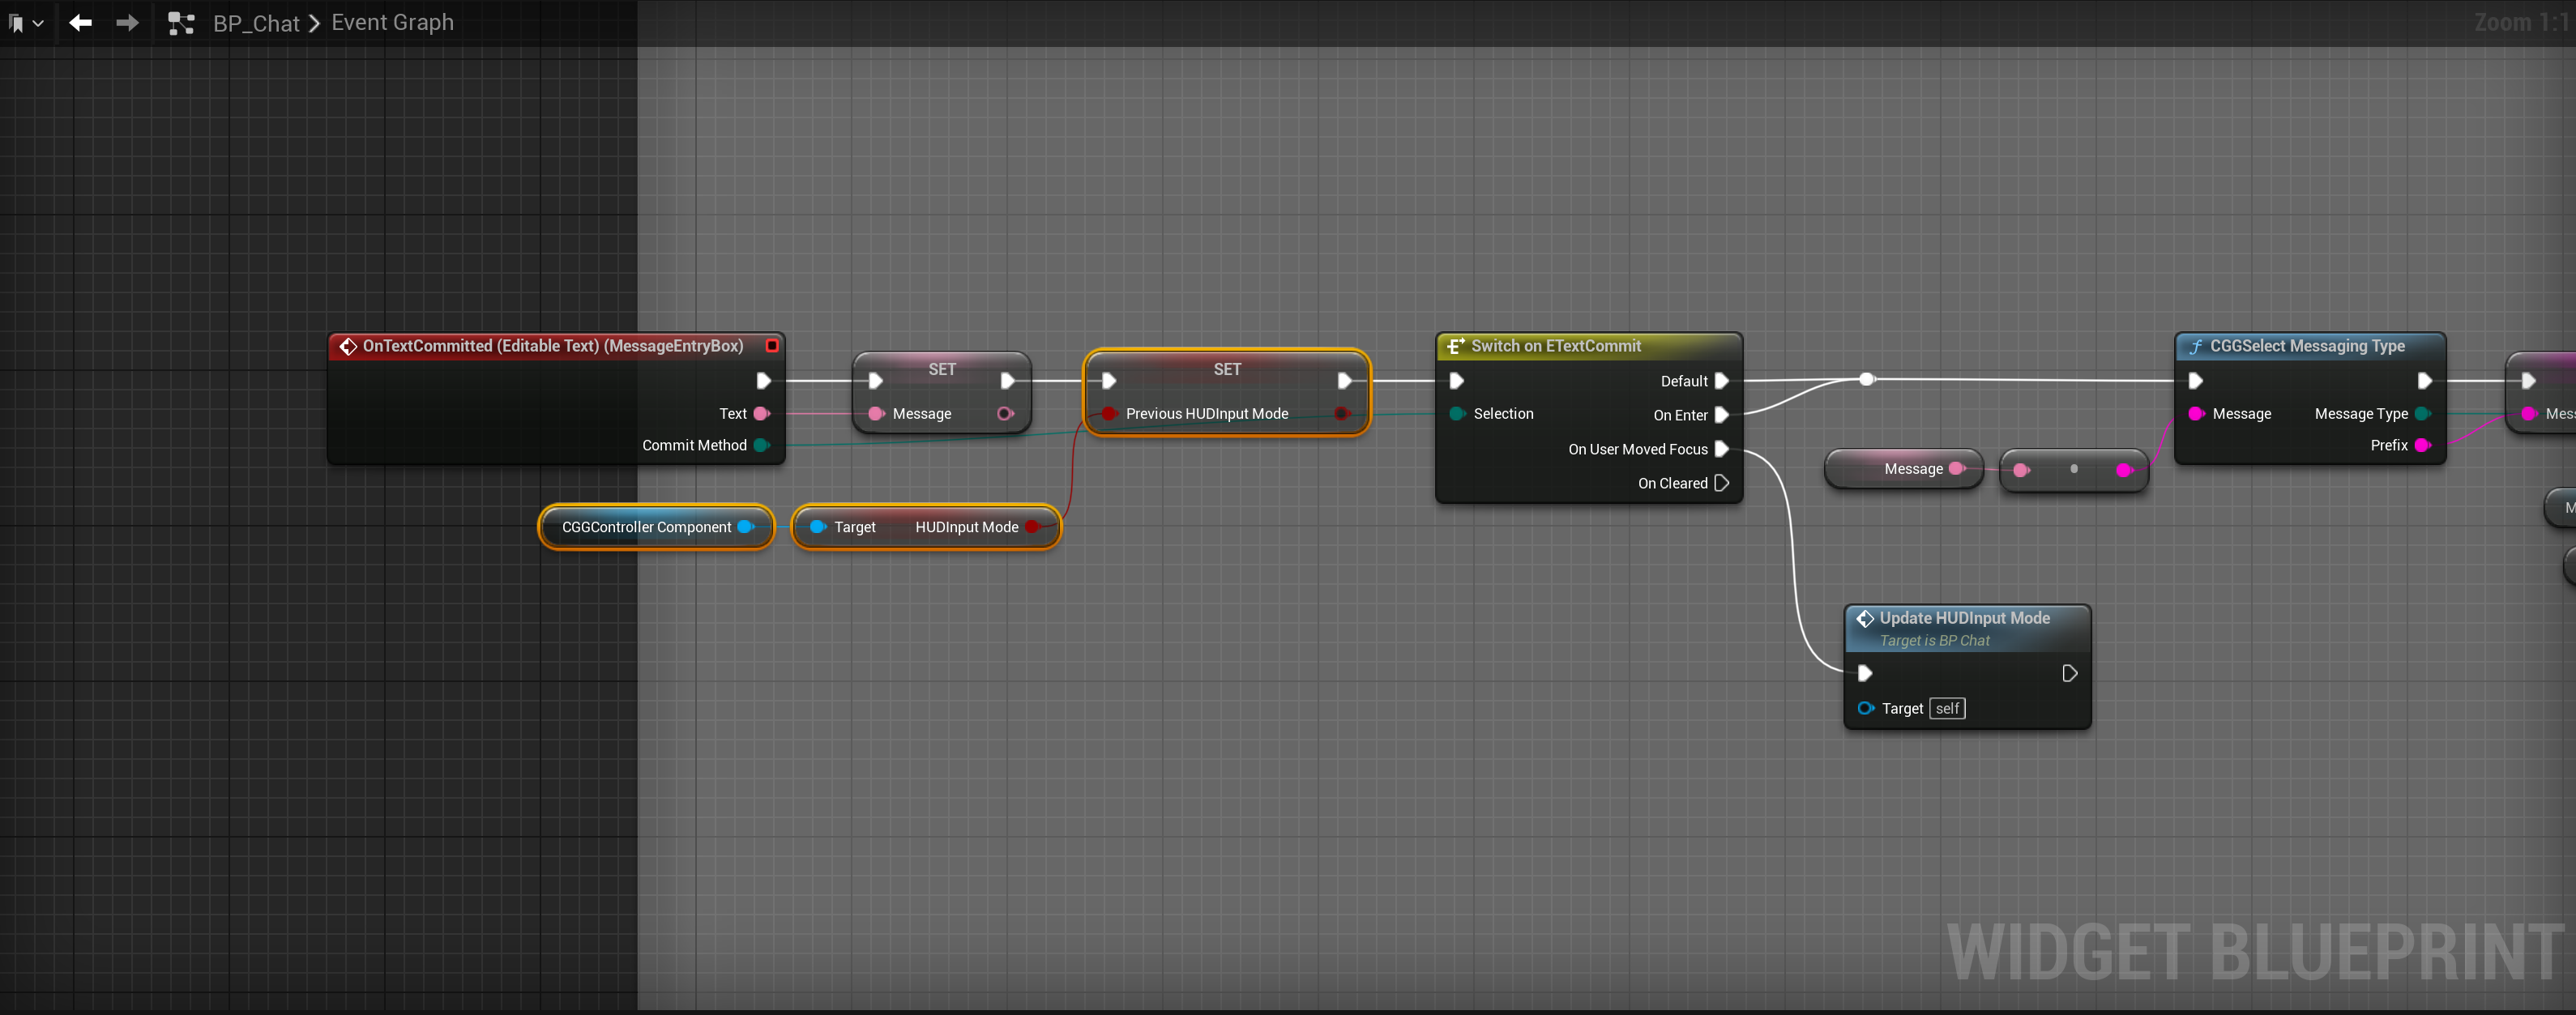Click the reroute node on the execution wire
This screenshot has height=1015, width=2576.
(1866, 379)
